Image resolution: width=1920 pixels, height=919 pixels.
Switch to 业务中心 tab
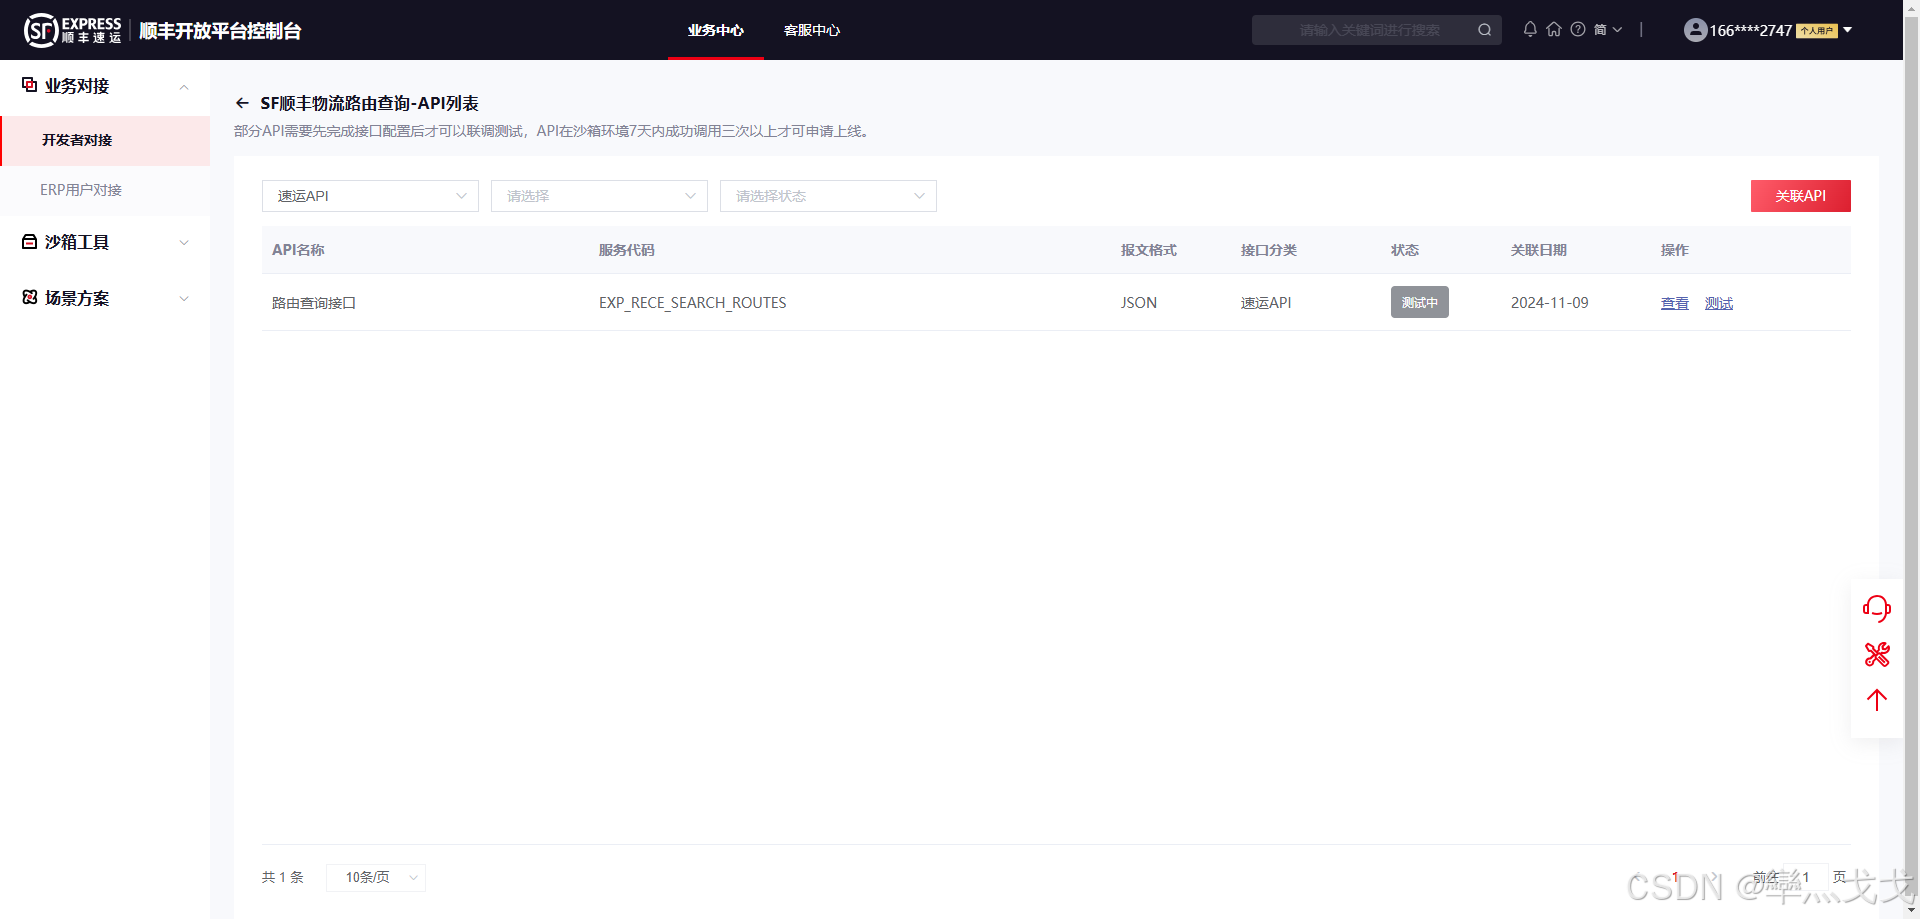tap(716, 30)
